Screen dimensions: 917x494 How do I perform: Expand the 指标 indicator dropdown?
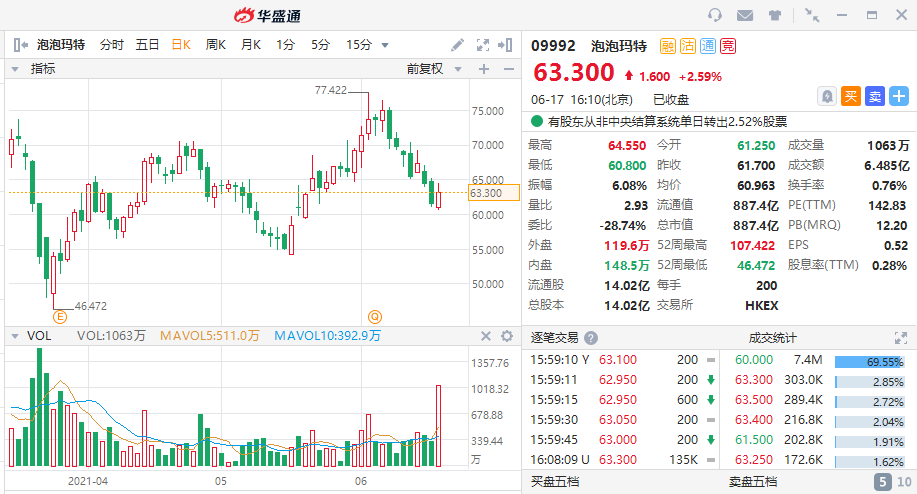click(x=15, y=69)
